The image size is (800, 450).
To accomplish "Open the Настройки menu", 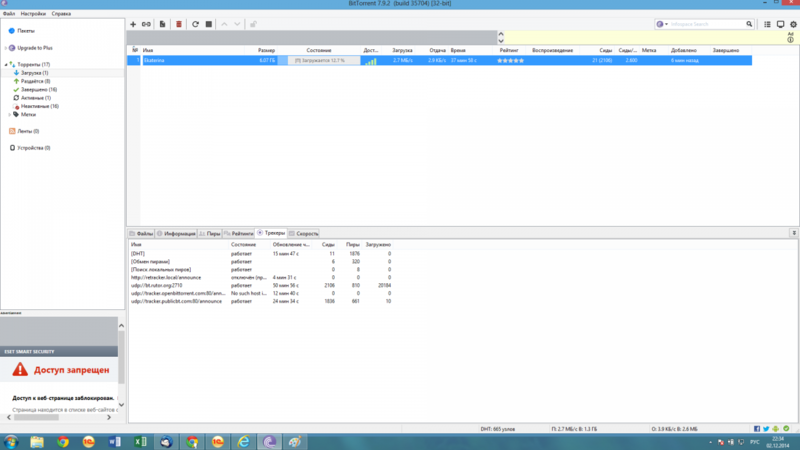I will coord(32,14).
